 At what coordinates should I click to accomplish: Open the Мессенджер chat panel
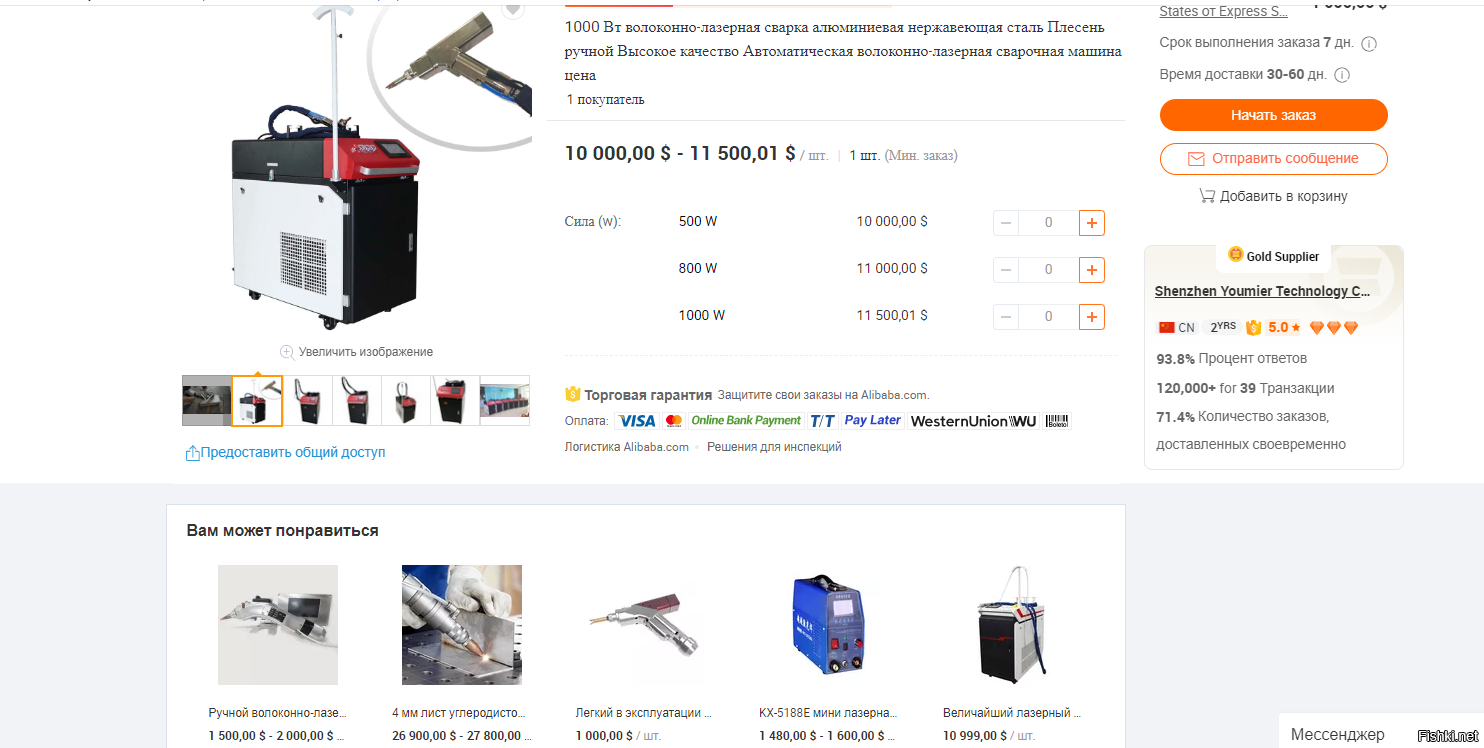click(x=1337, y=735)
